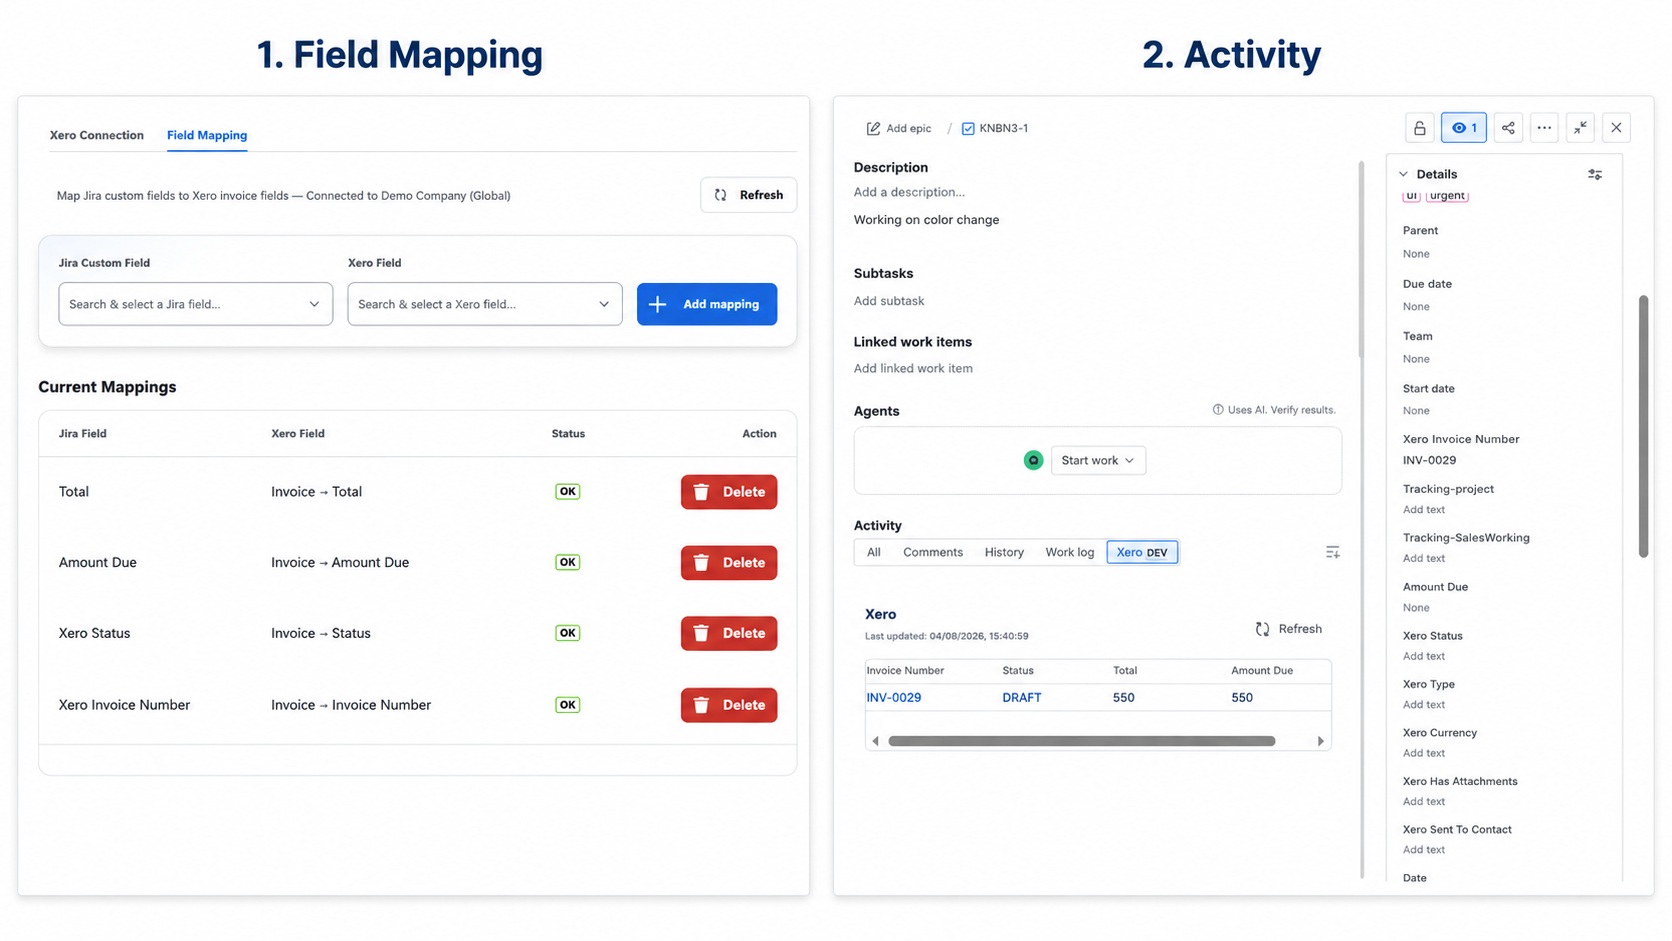
Task: Open the Jira Custom Field dropdown
Action: pos(196,304)
